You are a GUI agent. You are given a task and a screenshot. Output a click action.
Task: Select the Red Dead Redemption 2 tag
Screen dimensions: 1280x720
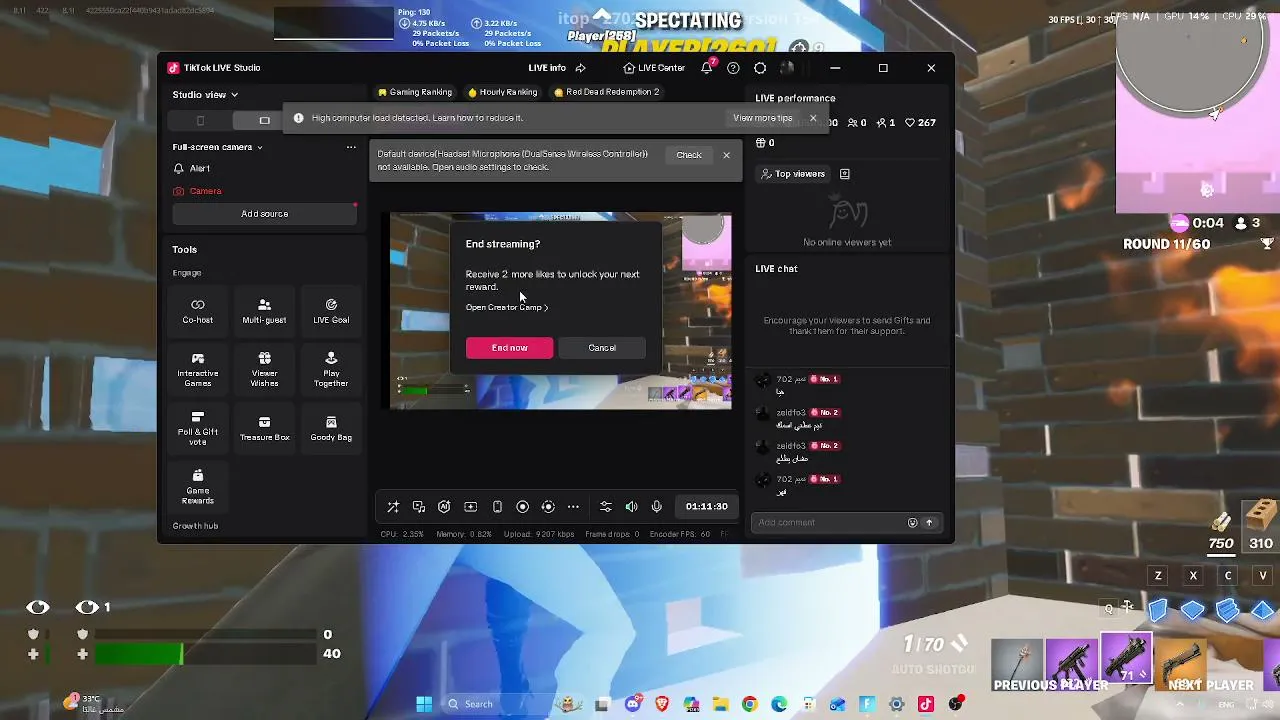point(606,92)
